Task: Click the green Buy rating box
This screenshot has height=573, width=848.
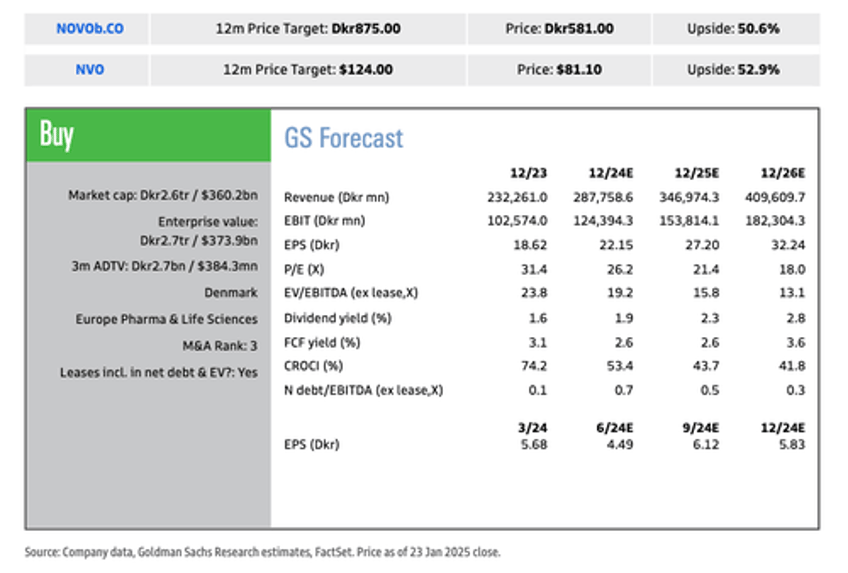Action: [x=149, y=135]
